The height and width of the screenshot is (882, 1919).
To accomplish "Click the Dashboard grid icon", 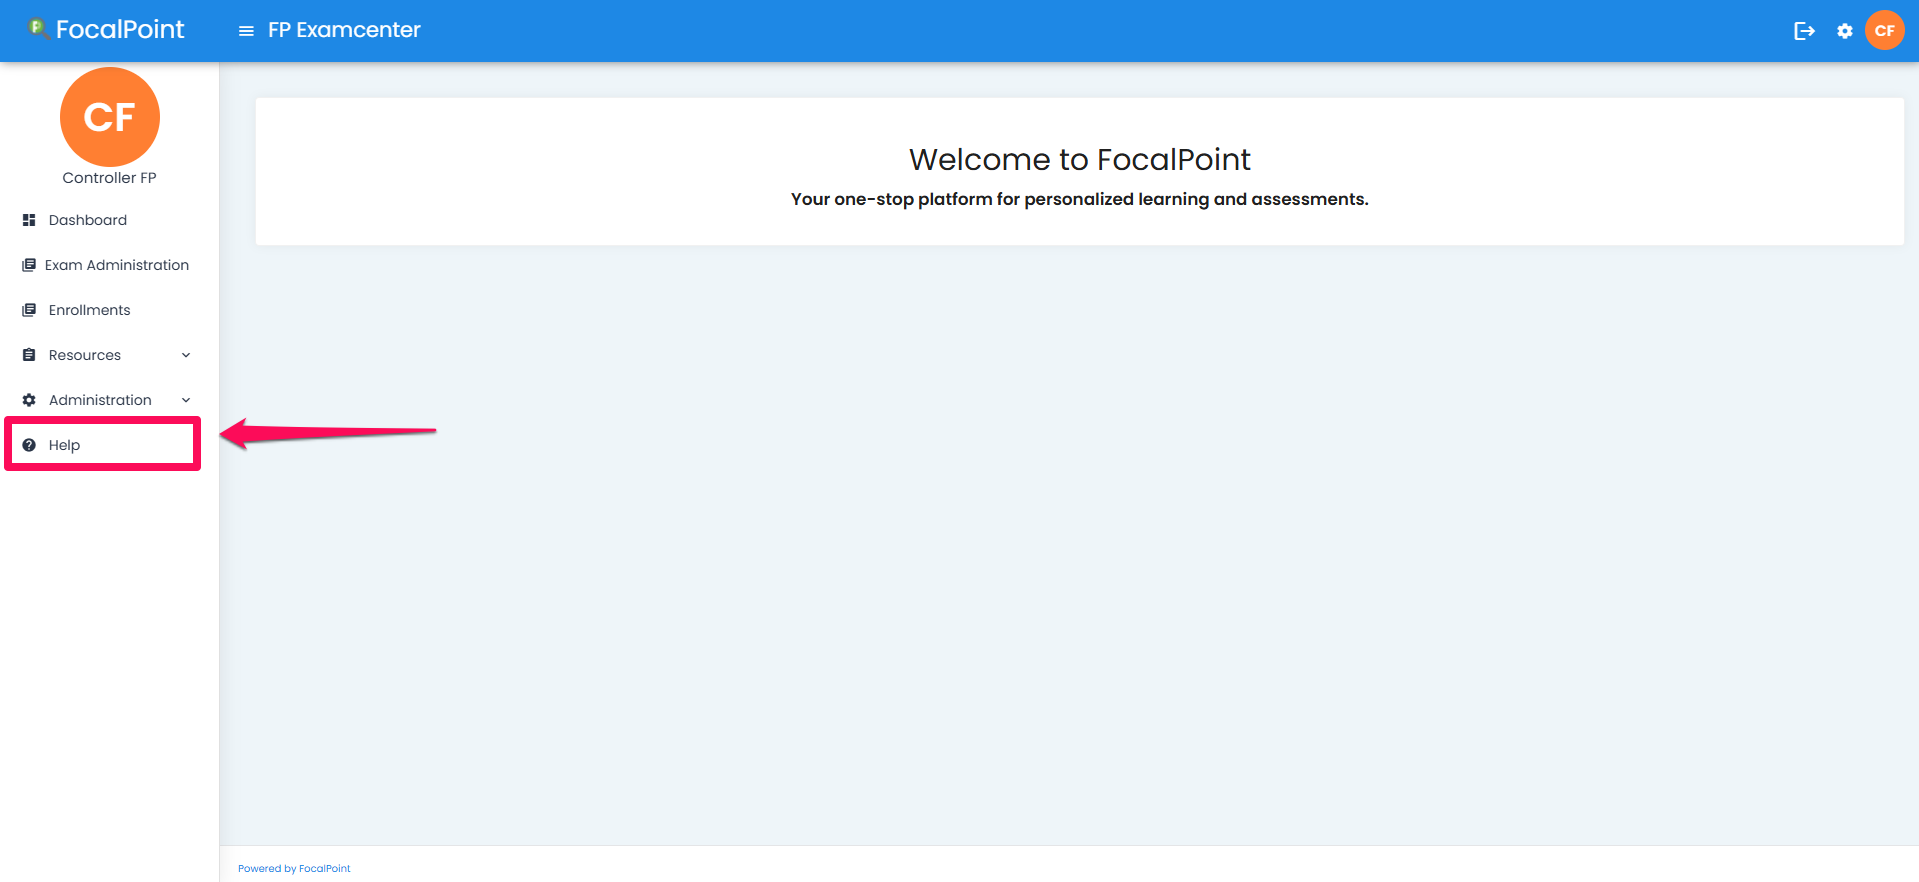I will (29, 220).
